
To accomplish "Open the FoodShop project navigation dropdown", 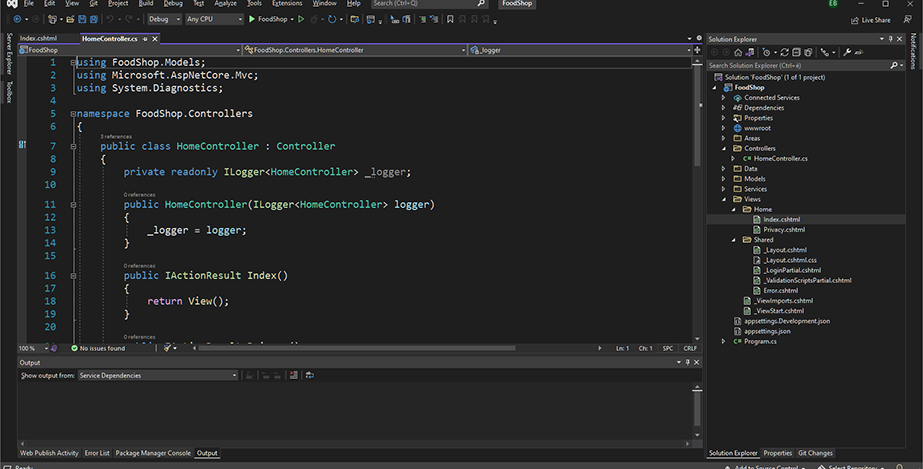I will pos(130,50).
